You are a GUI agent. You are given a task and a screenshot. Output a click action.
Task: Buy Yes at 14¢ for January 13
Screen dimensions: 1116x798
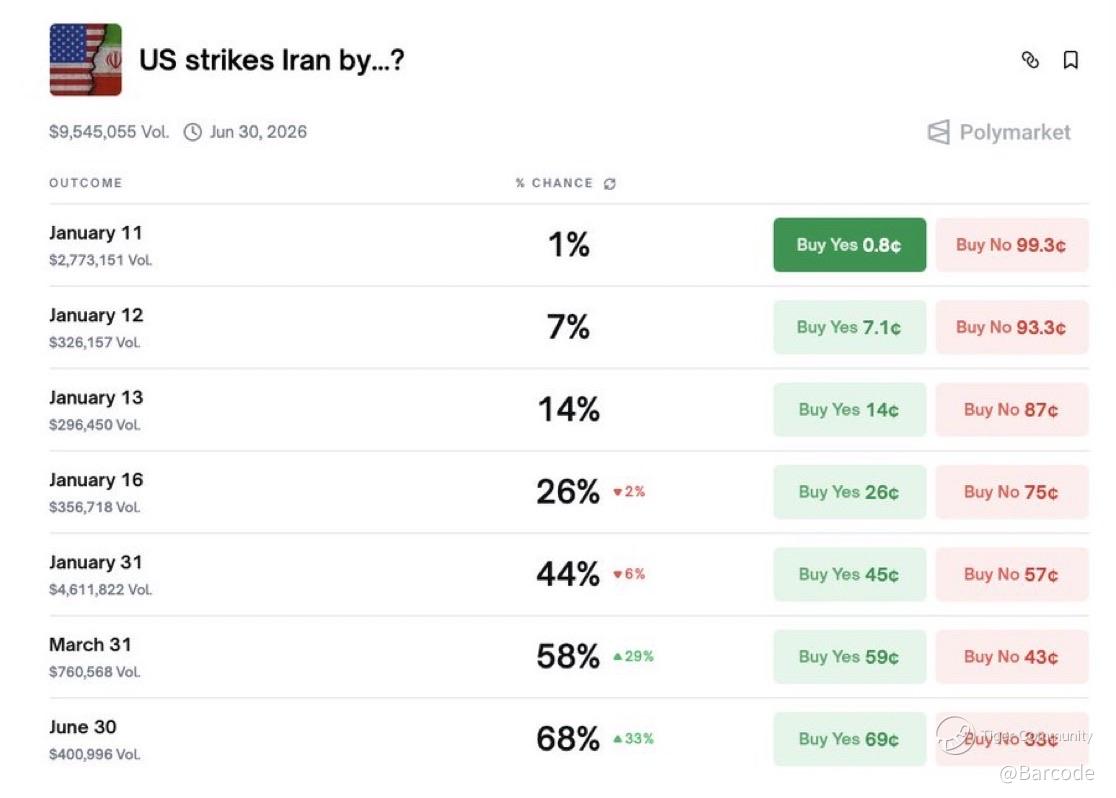tap(849, 409)
